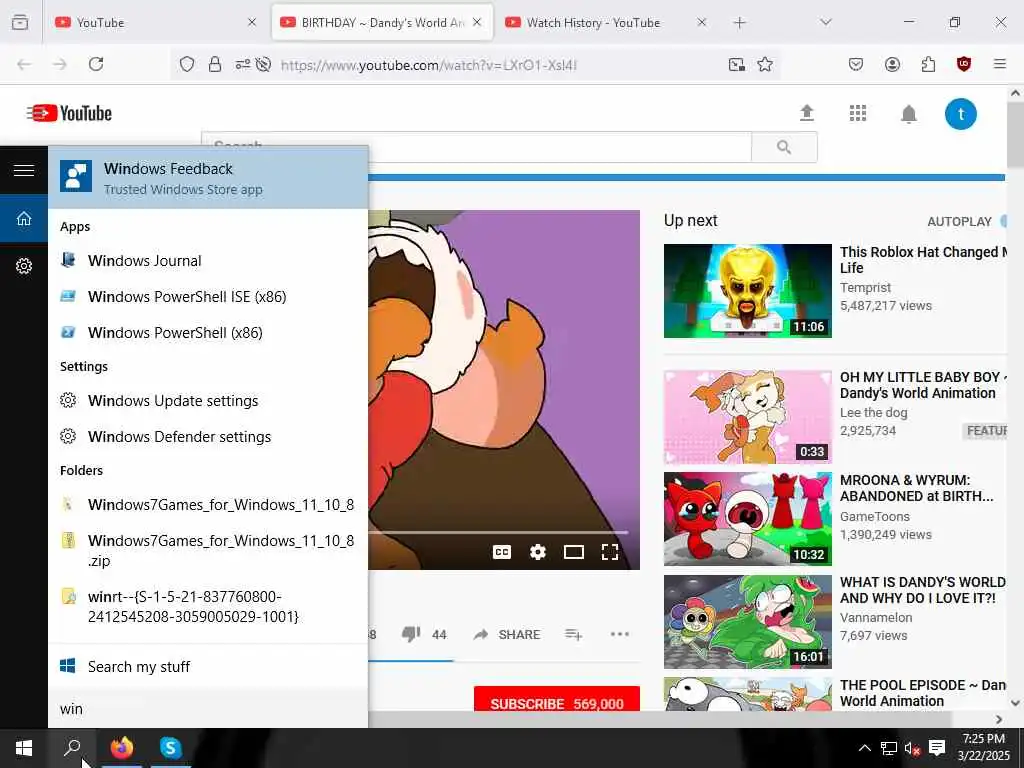Add video to playlist icon
Image resolution: width=1024 pixels, height=768 pixels.
pos(573,635)
